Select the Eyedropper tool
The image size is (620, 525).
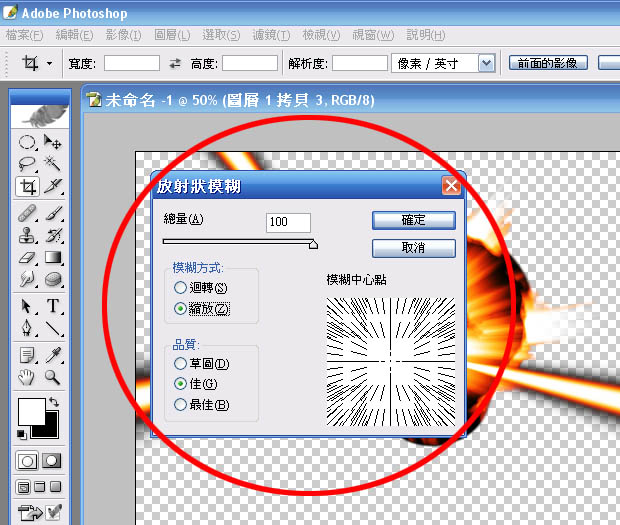point(53,355)
